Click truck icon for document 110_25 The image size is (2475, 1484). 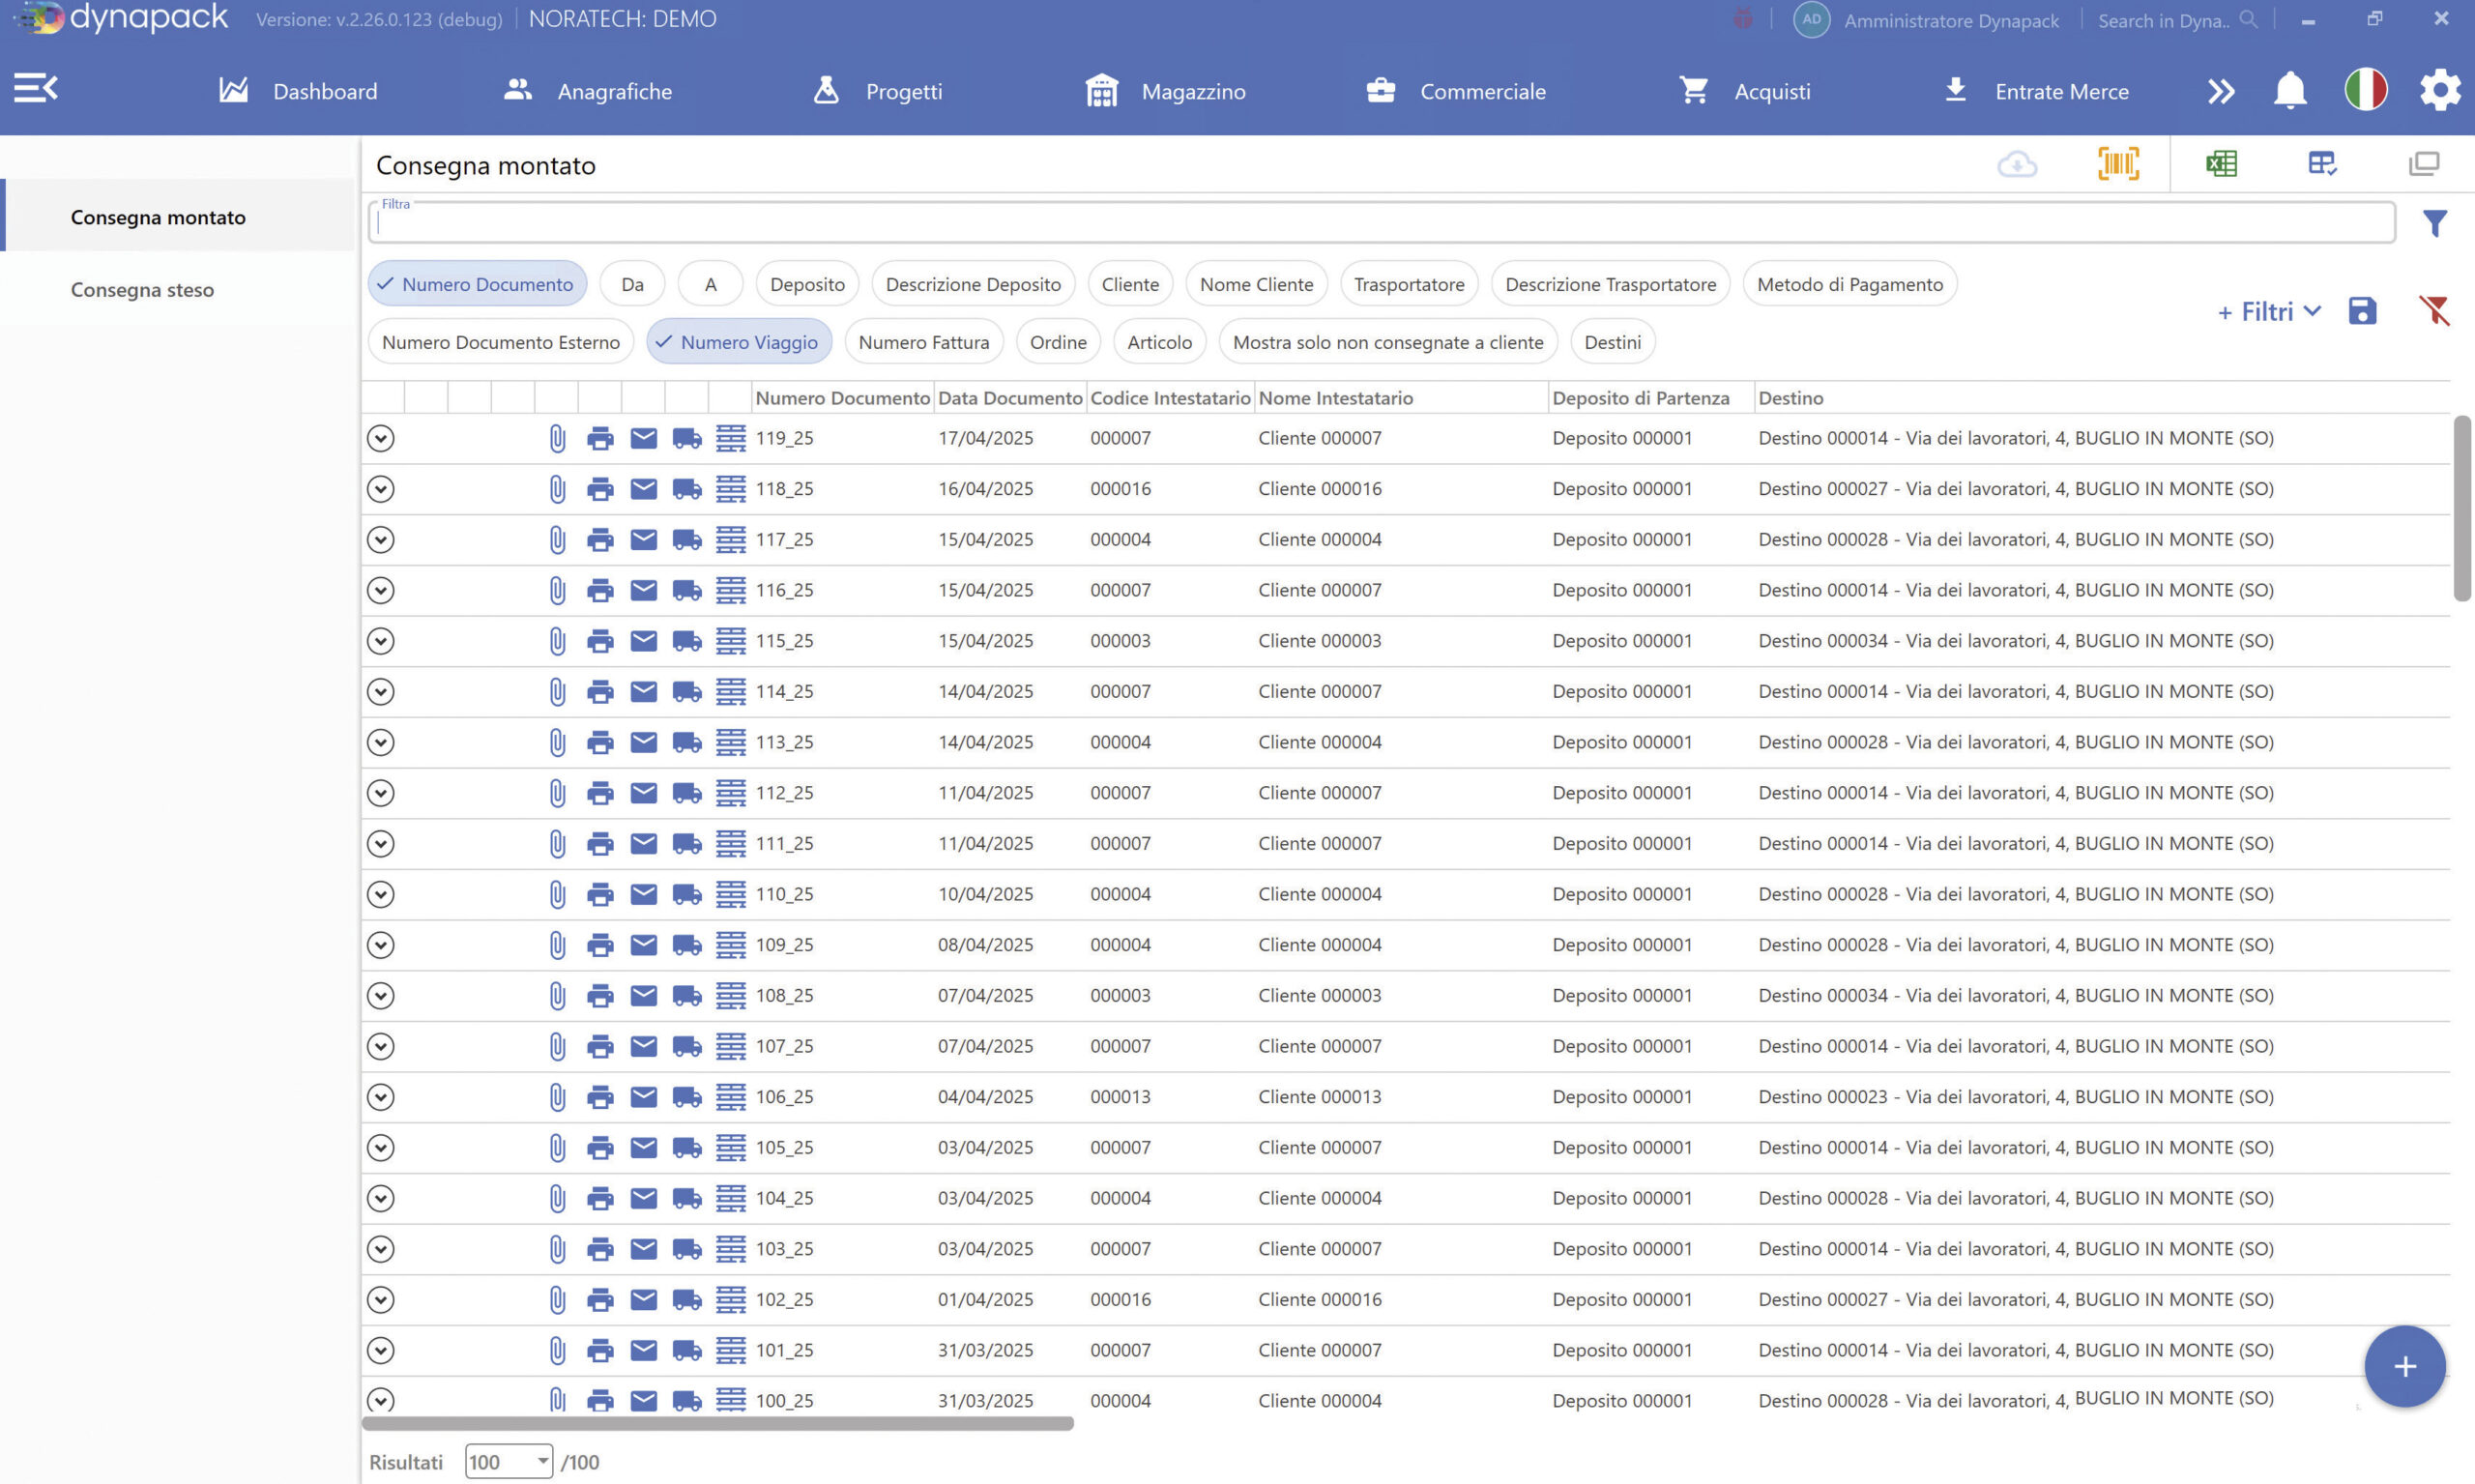687,894
